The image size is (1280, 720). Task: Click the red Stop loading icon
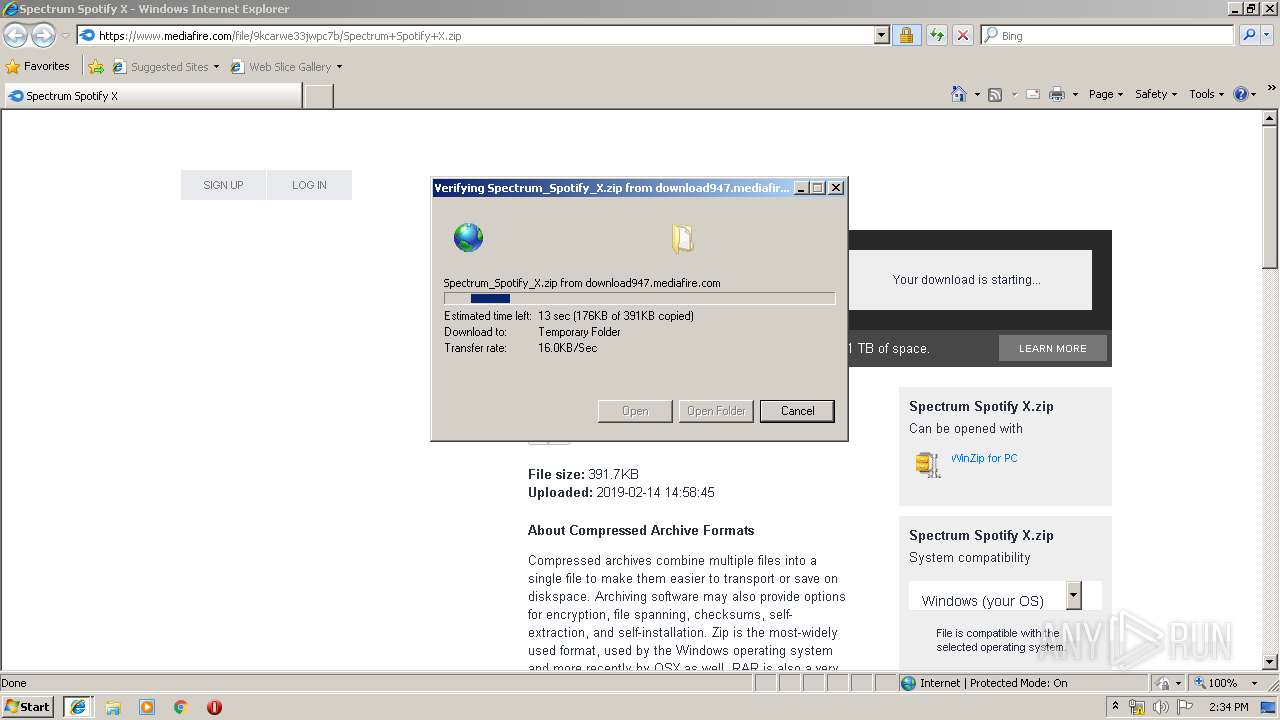click(x=963, y=36)
